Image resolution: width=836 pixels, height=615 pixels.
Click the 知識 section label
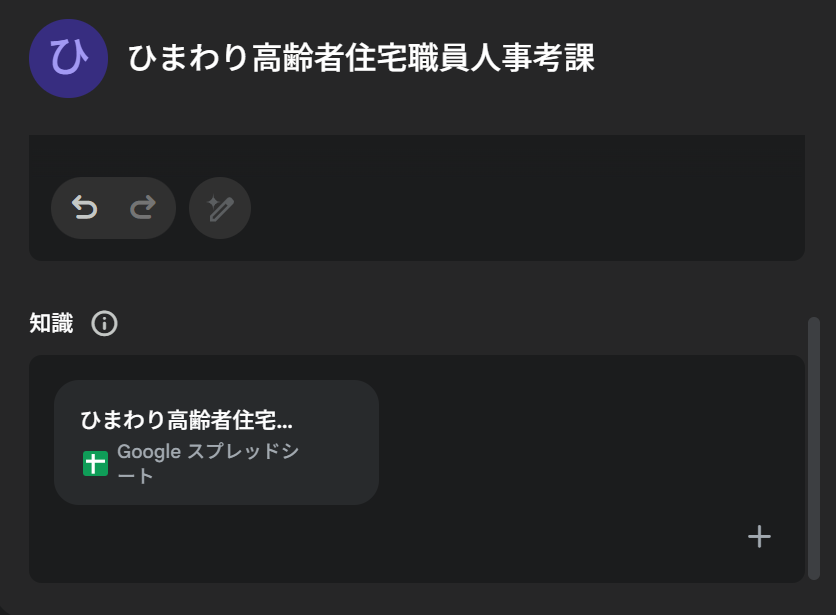51,324
